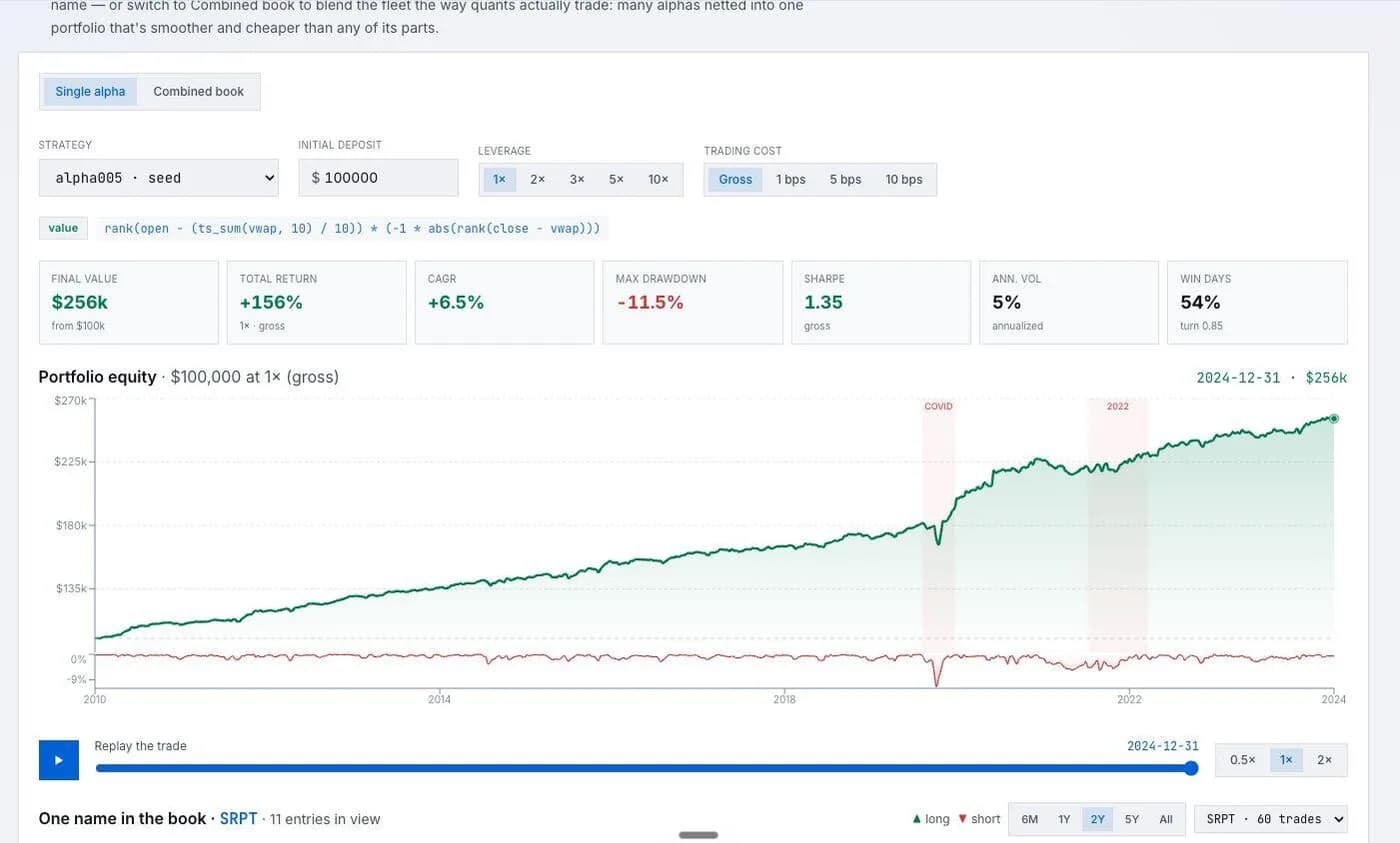Set replay speed to 2×
The image size is (1400, 843).
tap(1324, 760)
